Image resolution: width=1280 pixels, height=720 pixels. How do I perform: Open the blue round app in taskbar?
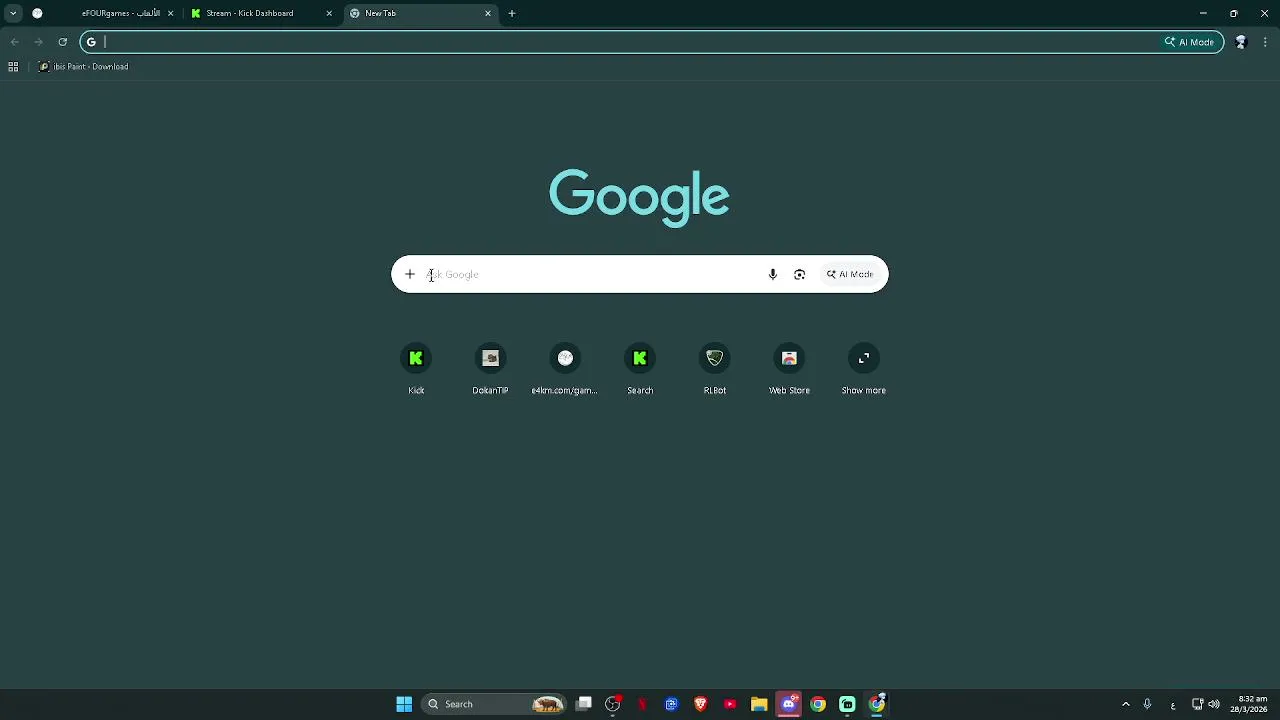(x=671, y=704)
